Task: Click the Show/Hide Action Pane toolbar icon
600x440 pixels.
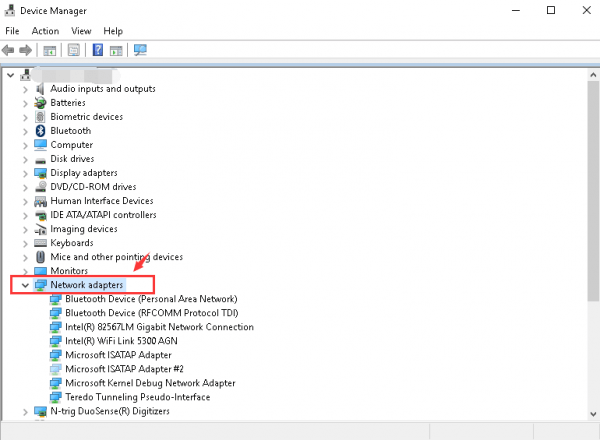Action: (116, 50)
